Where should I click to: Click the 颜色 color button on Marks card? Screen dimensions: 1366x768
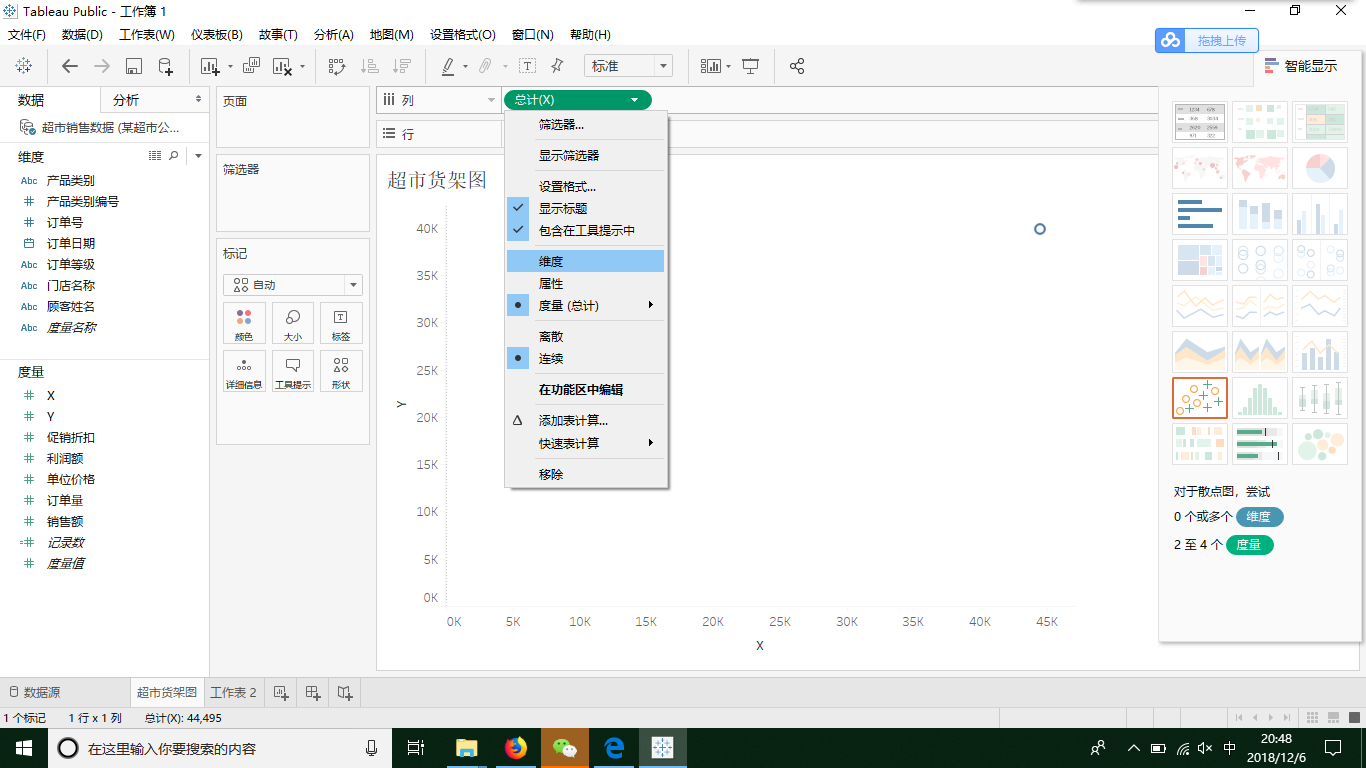click(244, 322)
